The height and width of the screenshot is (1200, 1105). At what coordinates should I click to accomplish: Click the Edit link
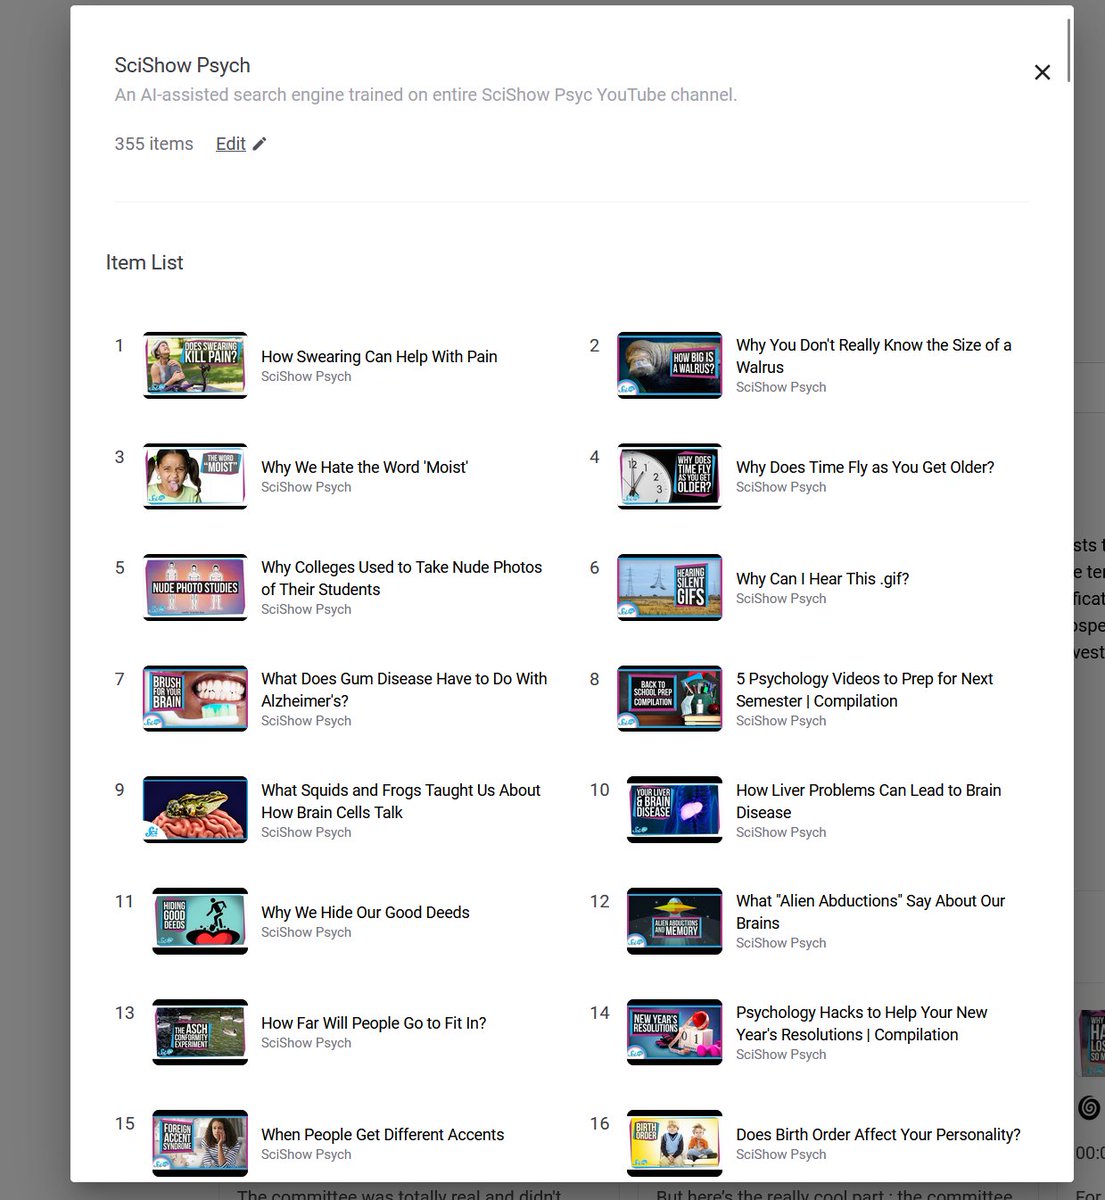230,144
